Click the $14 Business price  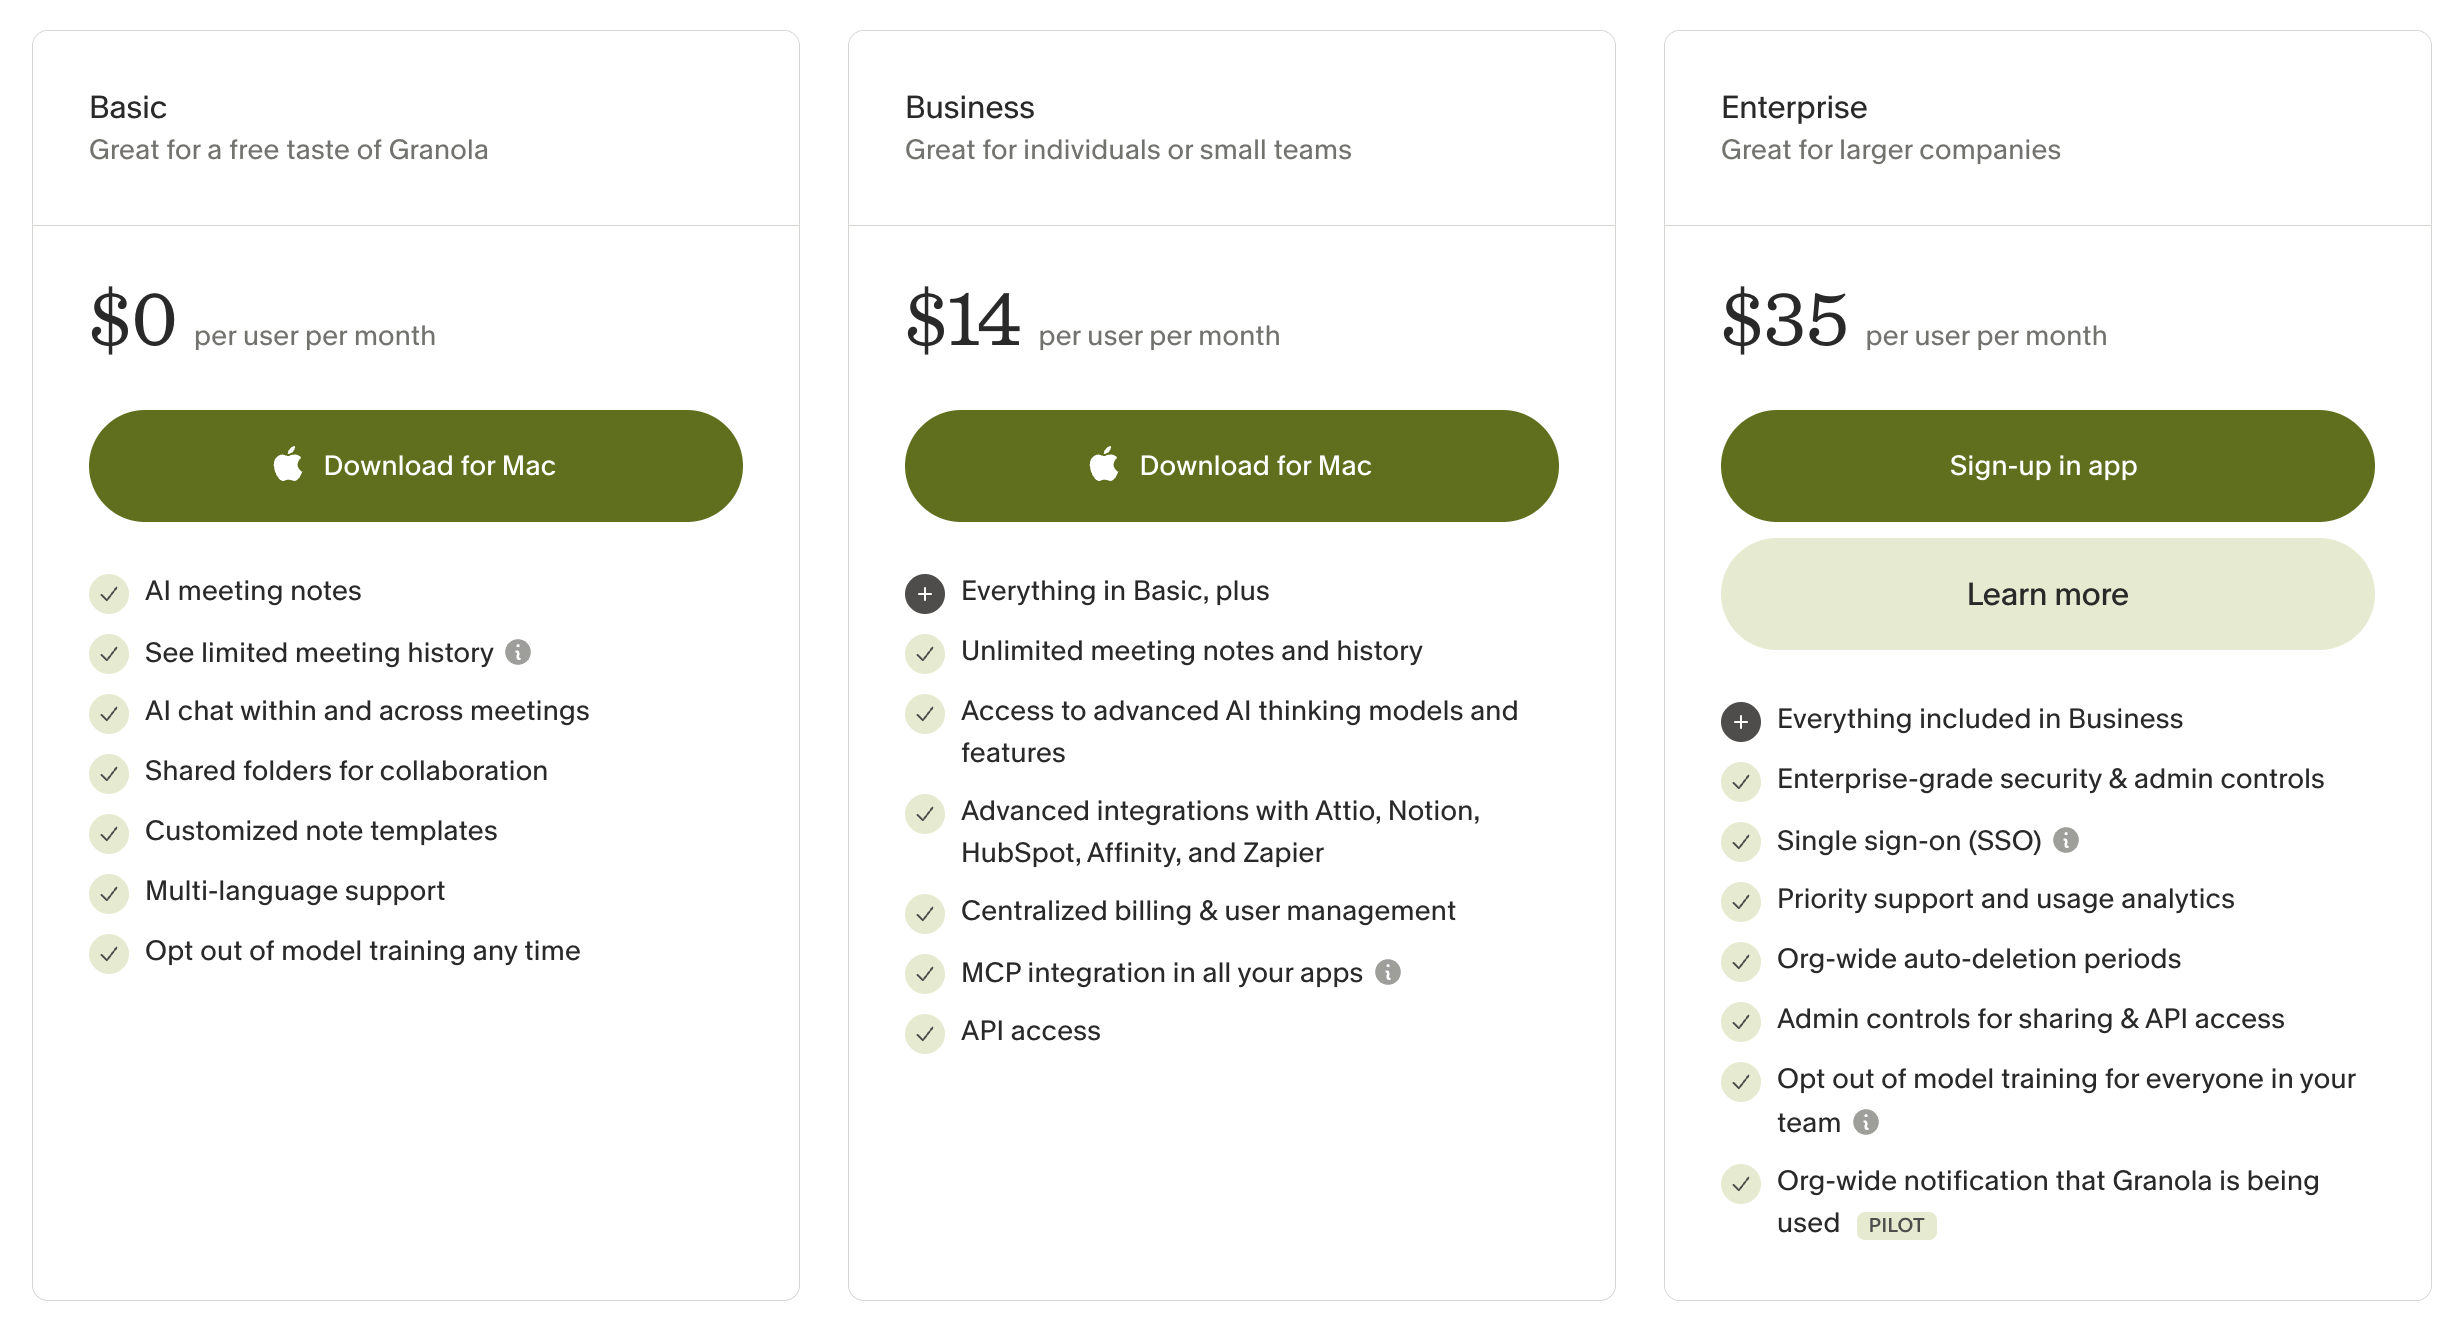coord(962,320)
